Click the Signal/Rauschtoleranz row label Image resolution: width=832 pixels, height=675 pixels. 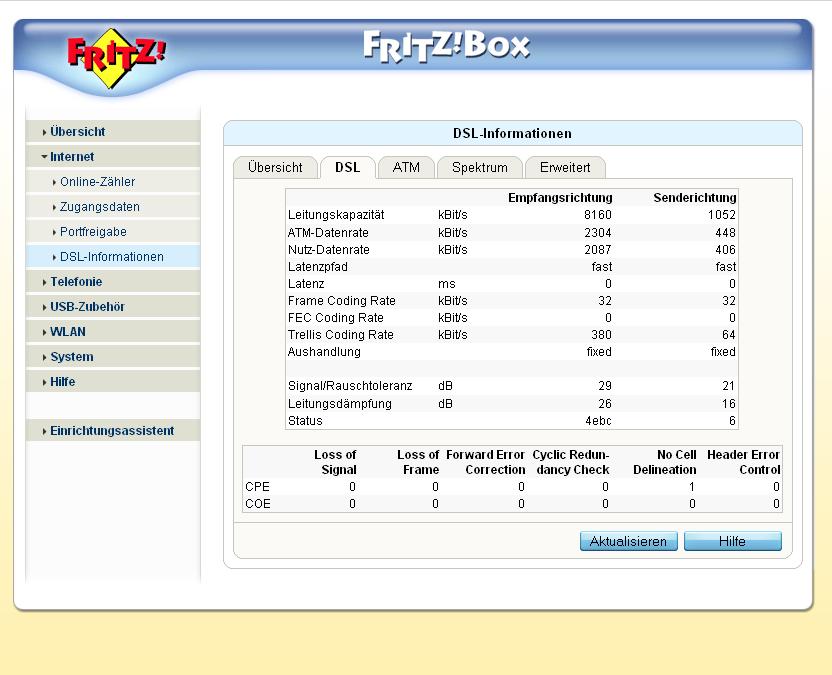350,385
